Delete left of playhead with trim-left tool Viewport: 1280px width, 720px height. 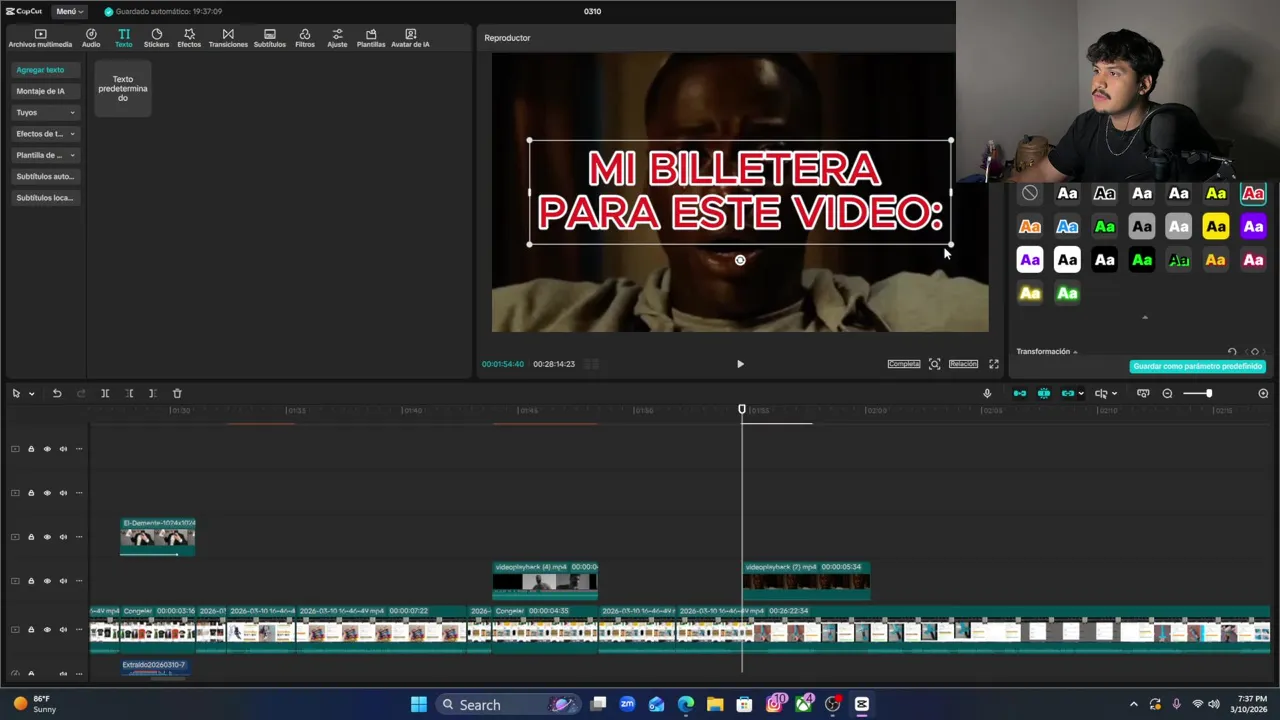coord(129,393)
